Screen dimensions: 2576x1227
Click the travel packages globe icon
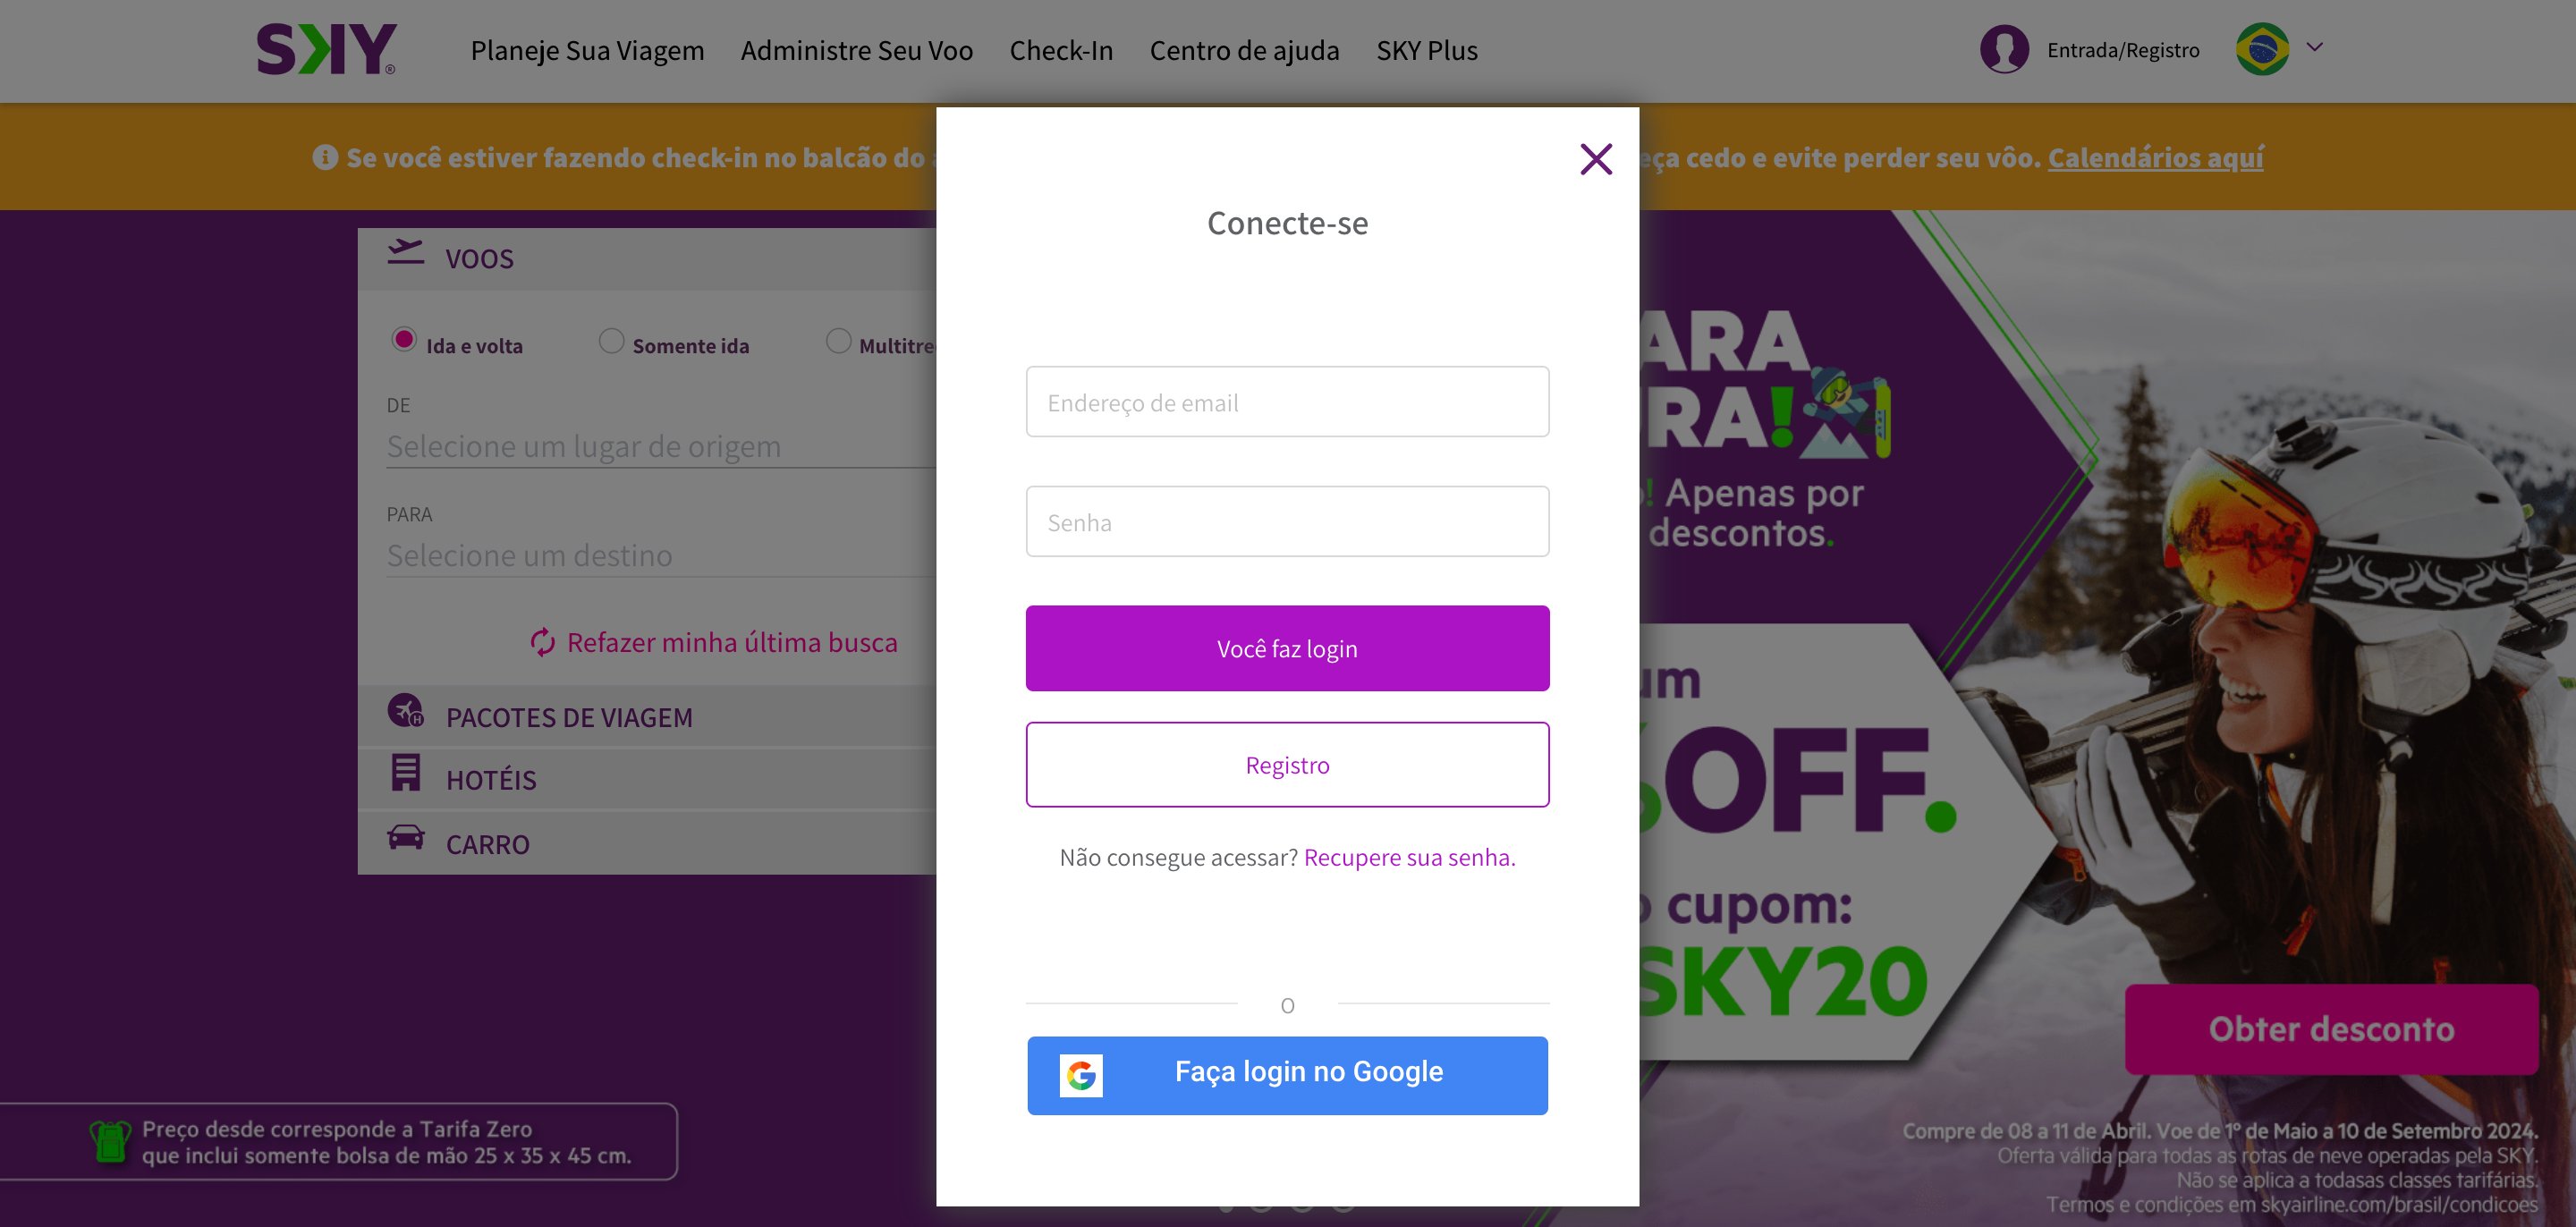pos(405,710)
